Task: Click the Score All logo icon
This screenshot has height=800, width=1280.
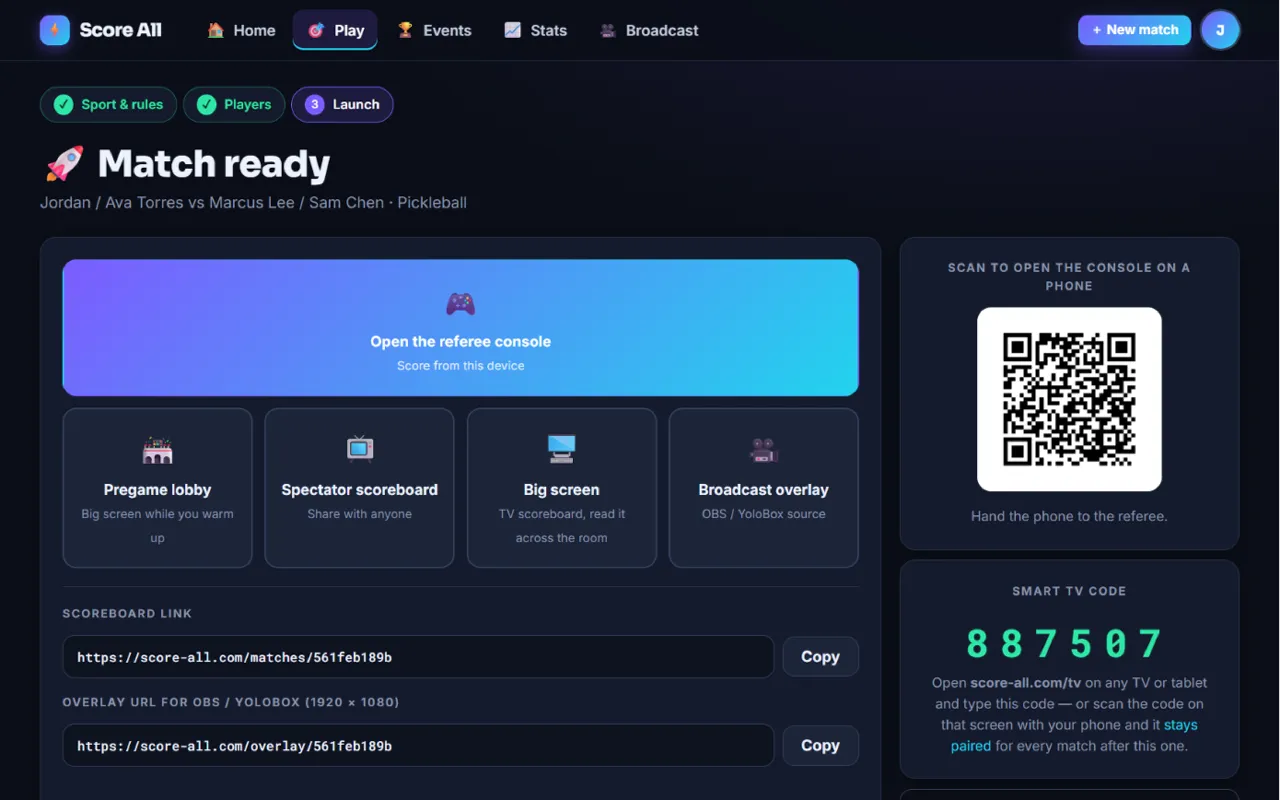Action: pyautogui.click(x=55, y=30)
